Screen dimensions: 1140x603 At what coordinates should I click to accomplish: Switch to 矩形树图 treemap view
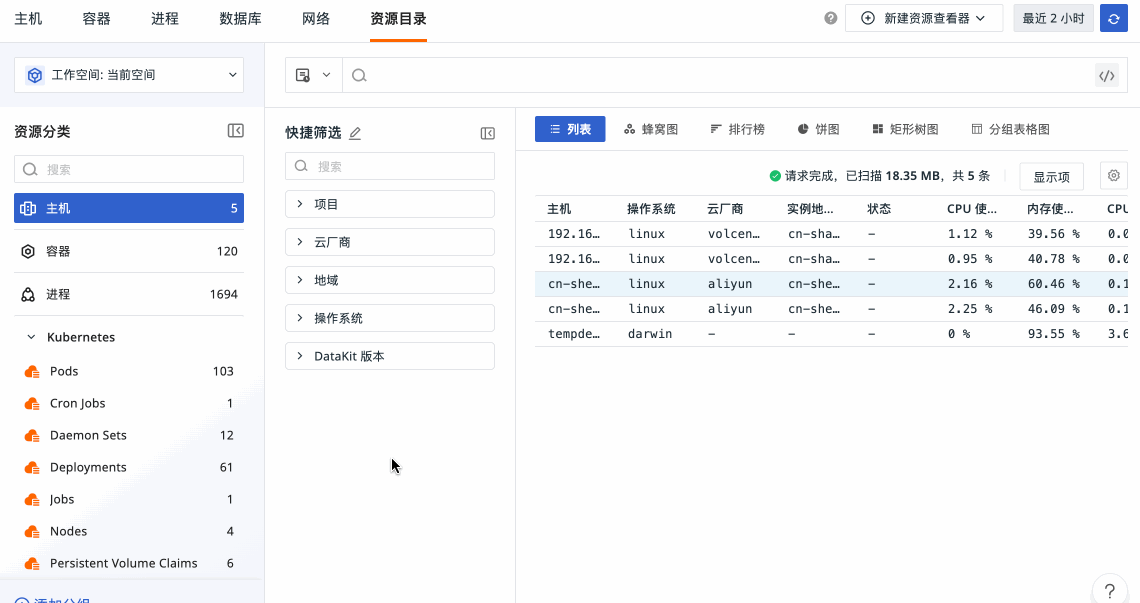coord(905,129)
